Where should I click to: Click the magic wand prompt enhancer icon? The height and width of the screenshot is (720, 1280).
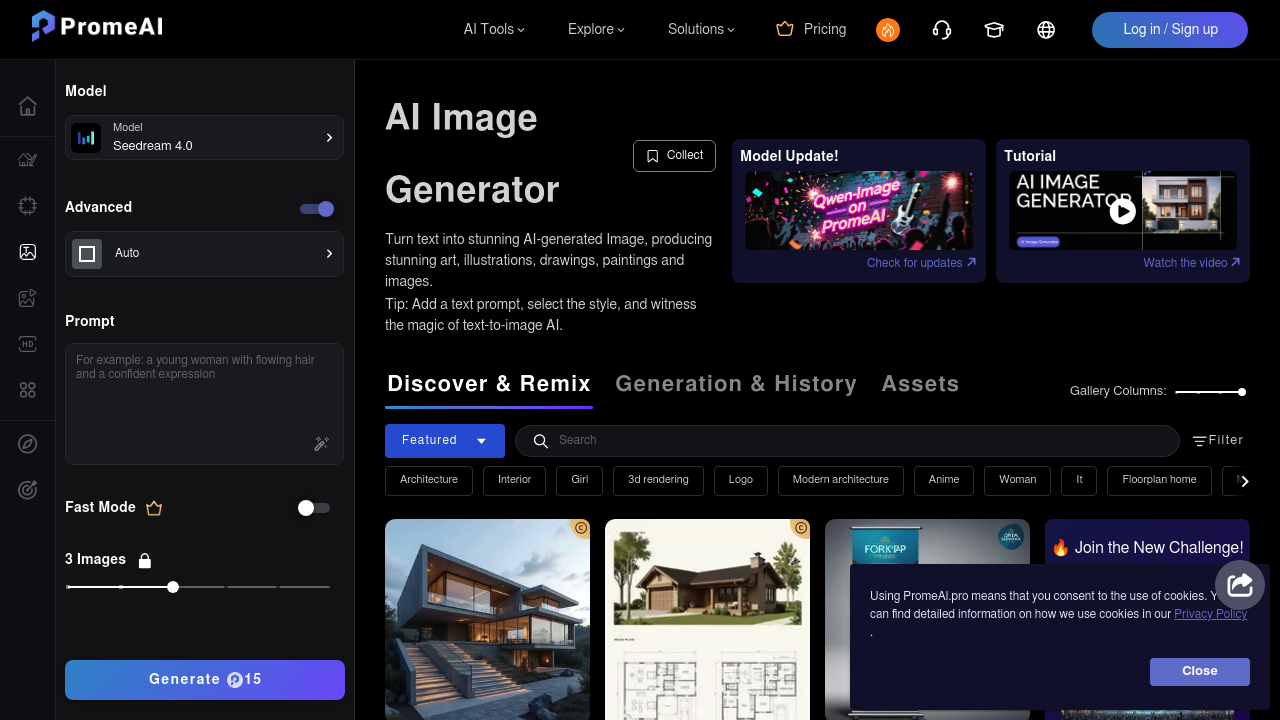(x=322, y=444)
